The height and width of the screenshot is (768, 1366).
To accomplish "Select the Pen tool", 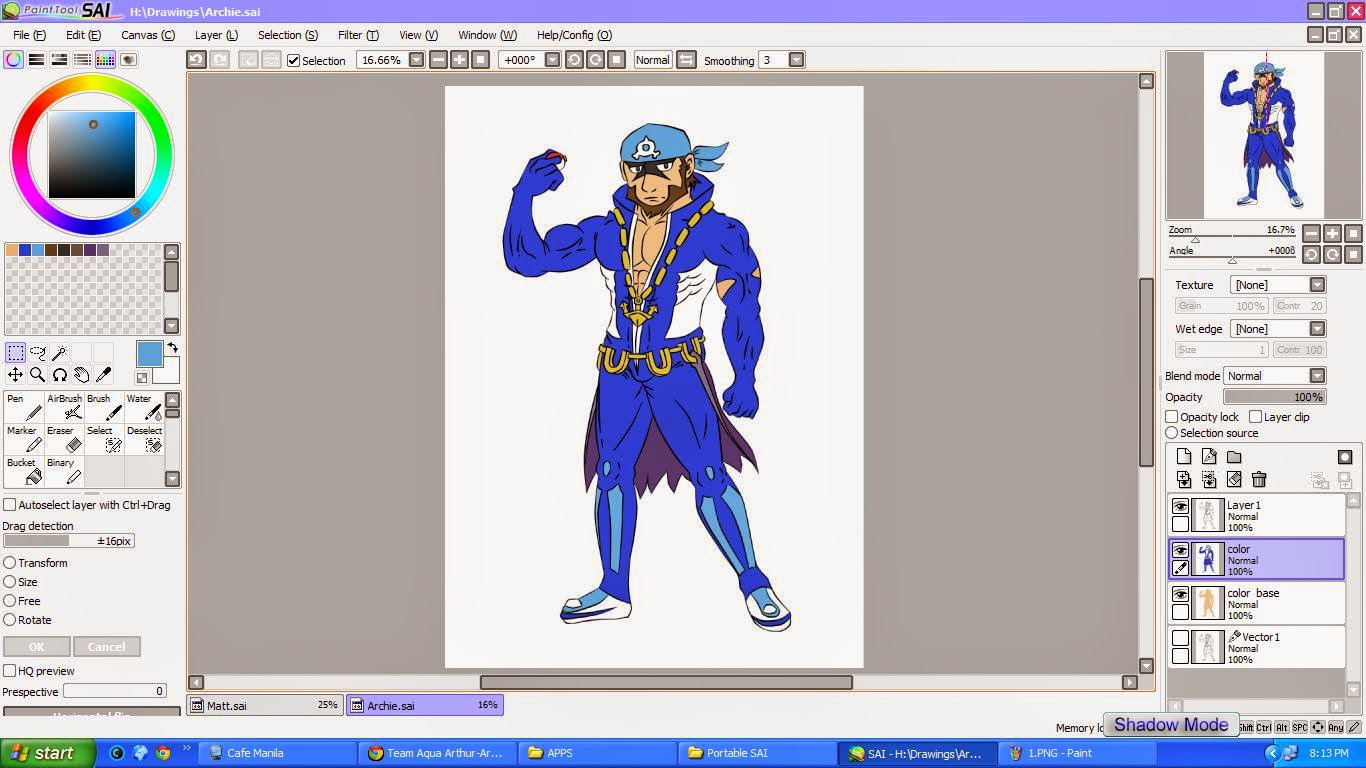I will (24, 407).
